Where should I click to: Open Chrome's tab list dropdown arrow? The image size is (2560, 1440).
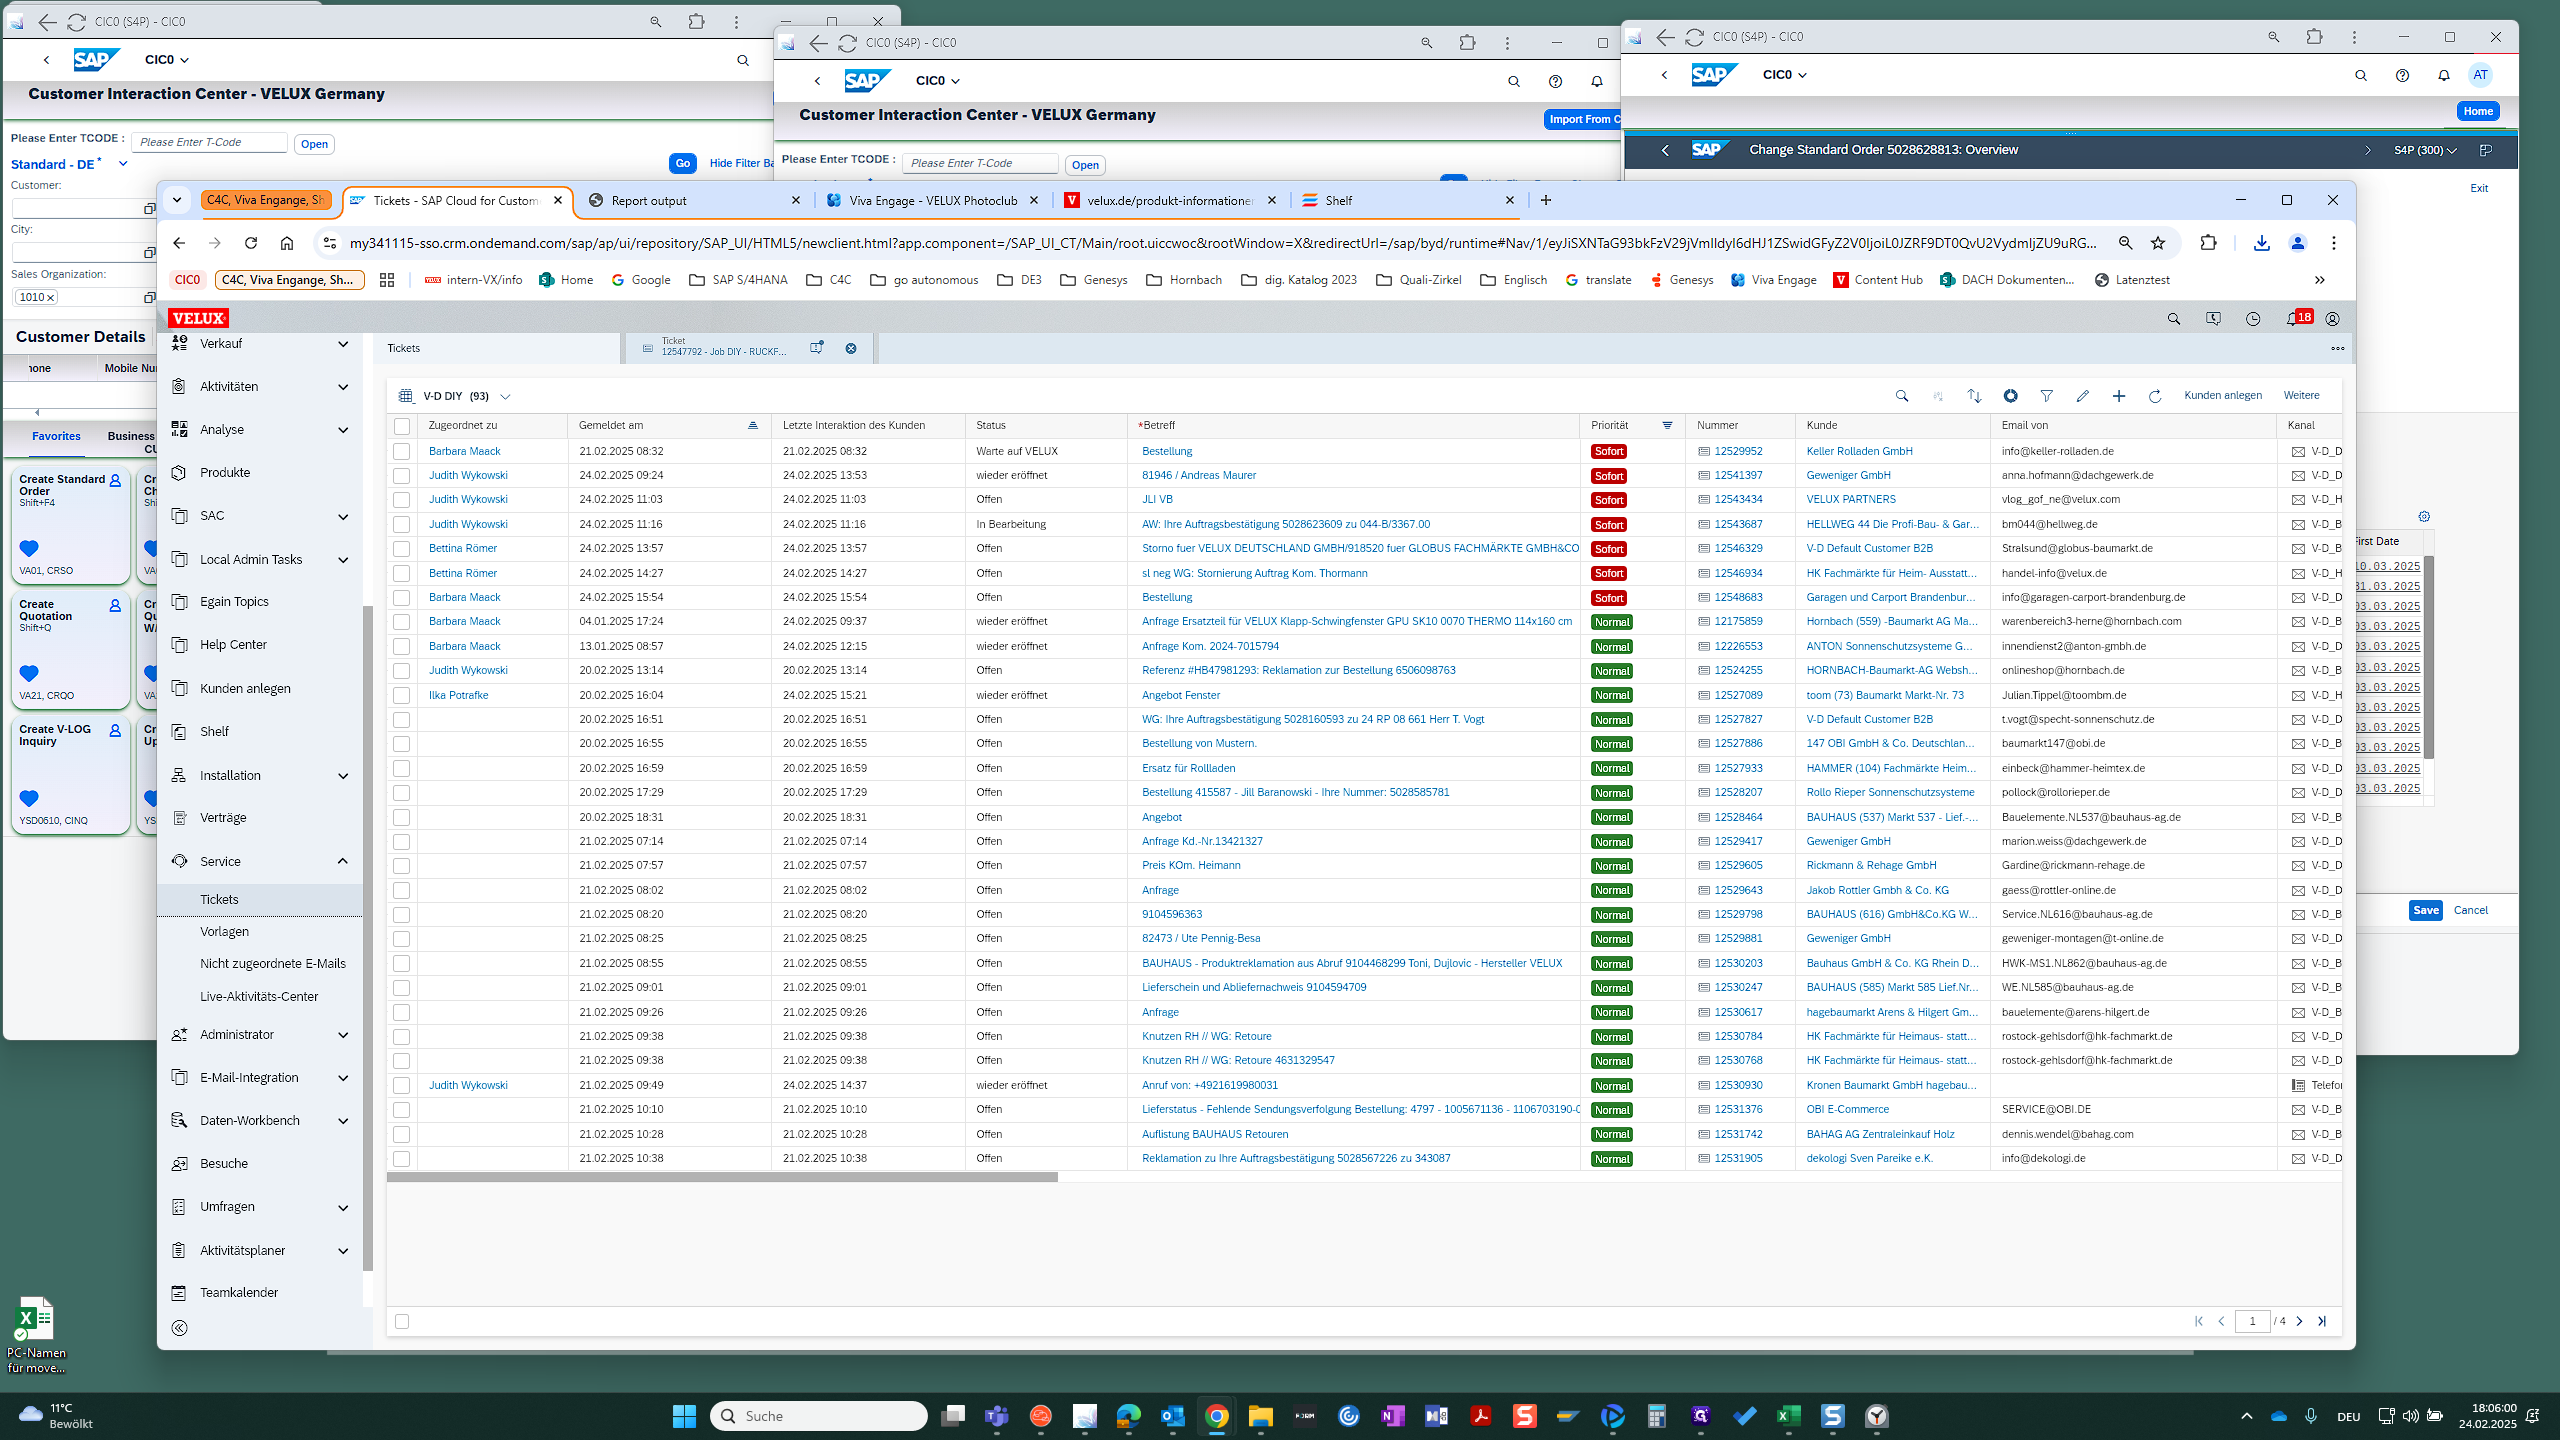177,200
